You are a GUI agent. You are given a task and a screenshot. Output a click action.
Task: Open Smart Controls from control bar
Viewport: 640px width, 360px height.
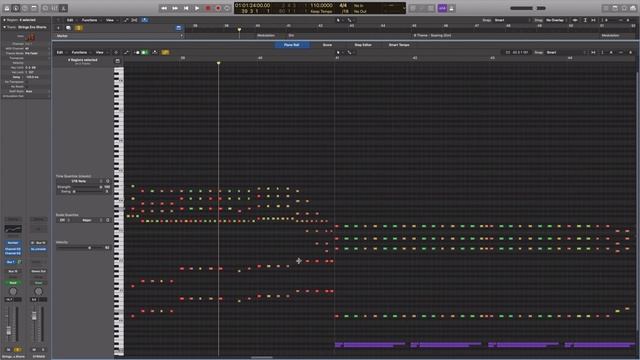45,8
